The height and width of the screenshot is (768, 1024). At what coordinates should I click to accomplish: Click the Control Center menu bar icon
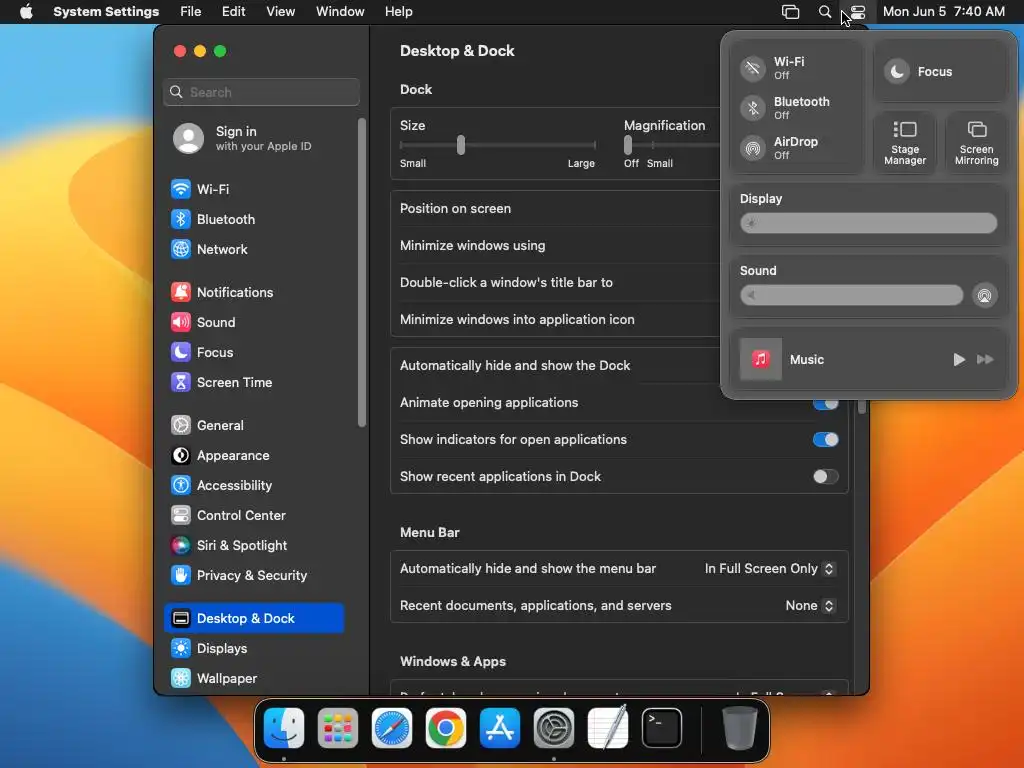857,12
